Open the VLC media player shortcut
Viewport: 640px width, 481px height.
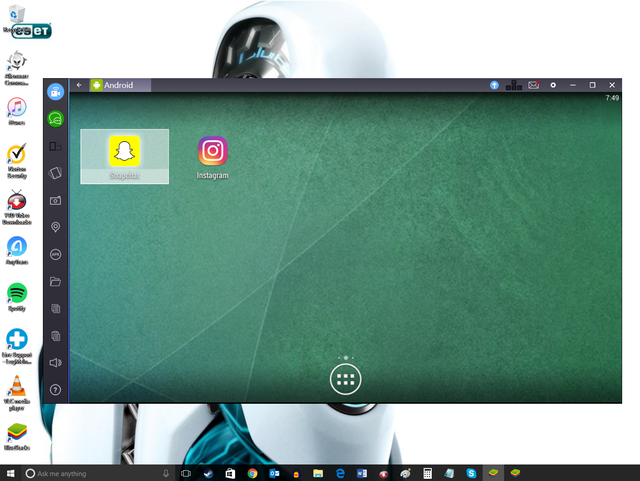point(17,393)
